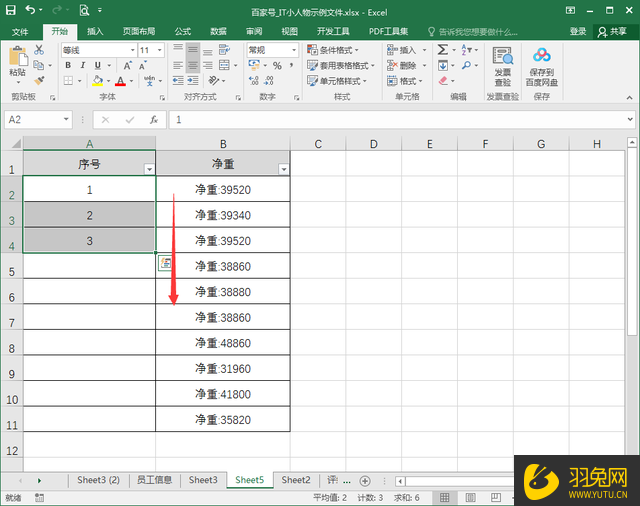Viewport: 640px width, 506px height.
Task: Click the AutoSum sigma icon
Action: click(443, 50)
